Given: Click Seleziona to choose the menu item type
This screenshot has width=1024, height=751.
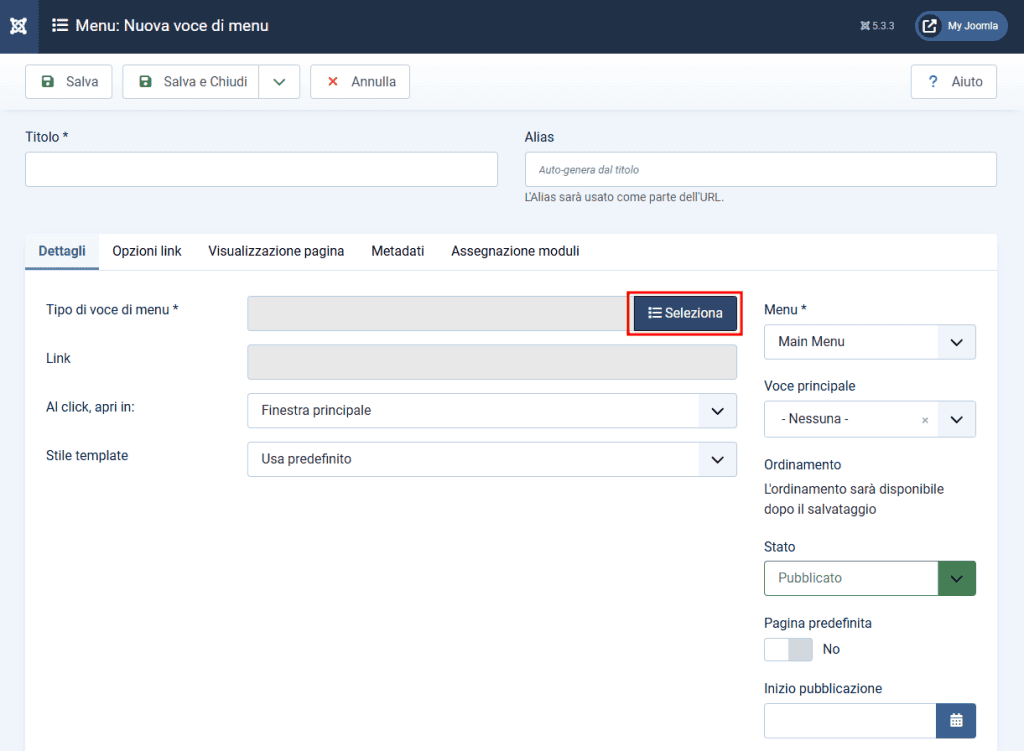Looking at the screenshot, I should click(x=685, y=312).
